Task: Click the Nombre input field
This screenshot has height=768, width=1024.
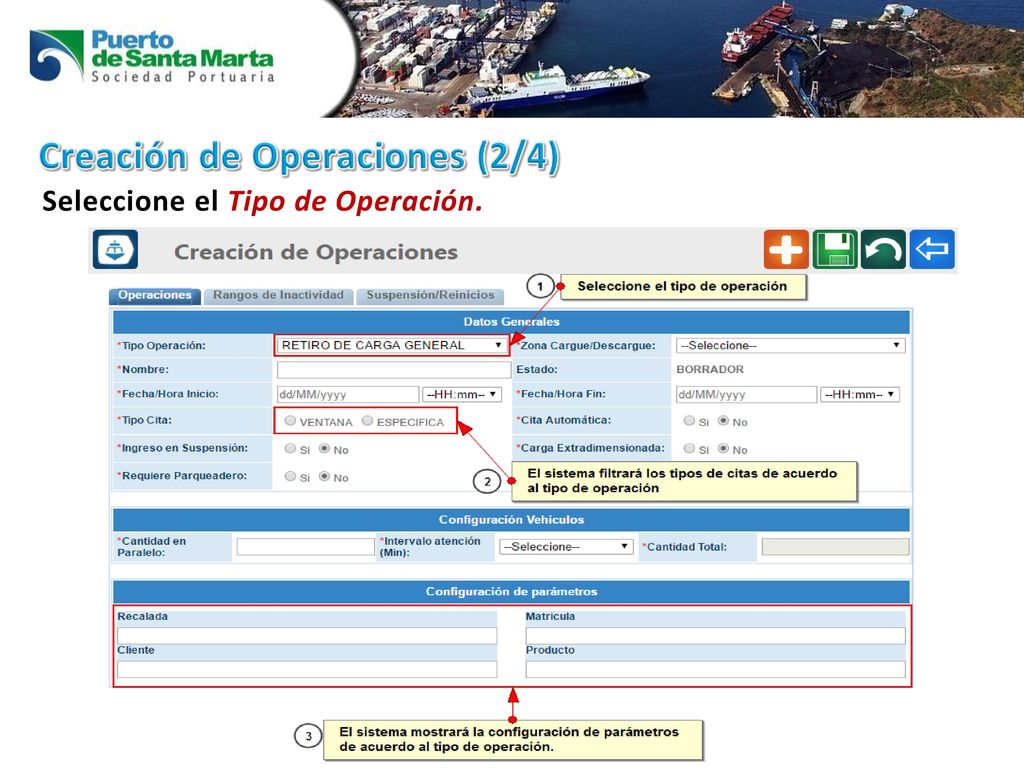Action: pyautogui.click(x=394, y=370)
